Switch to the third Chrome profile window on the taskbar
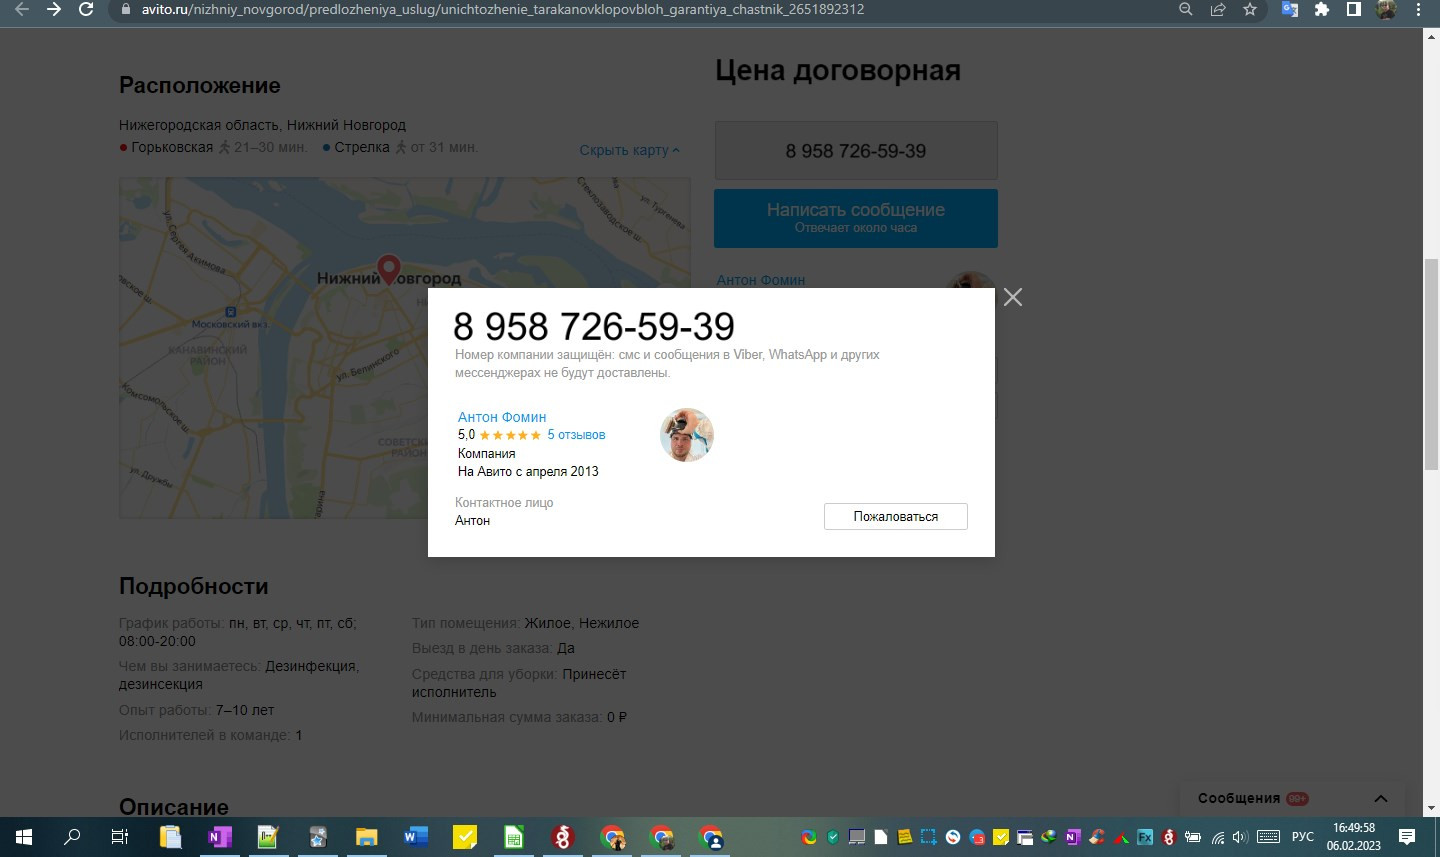 [x=710, y=837]
